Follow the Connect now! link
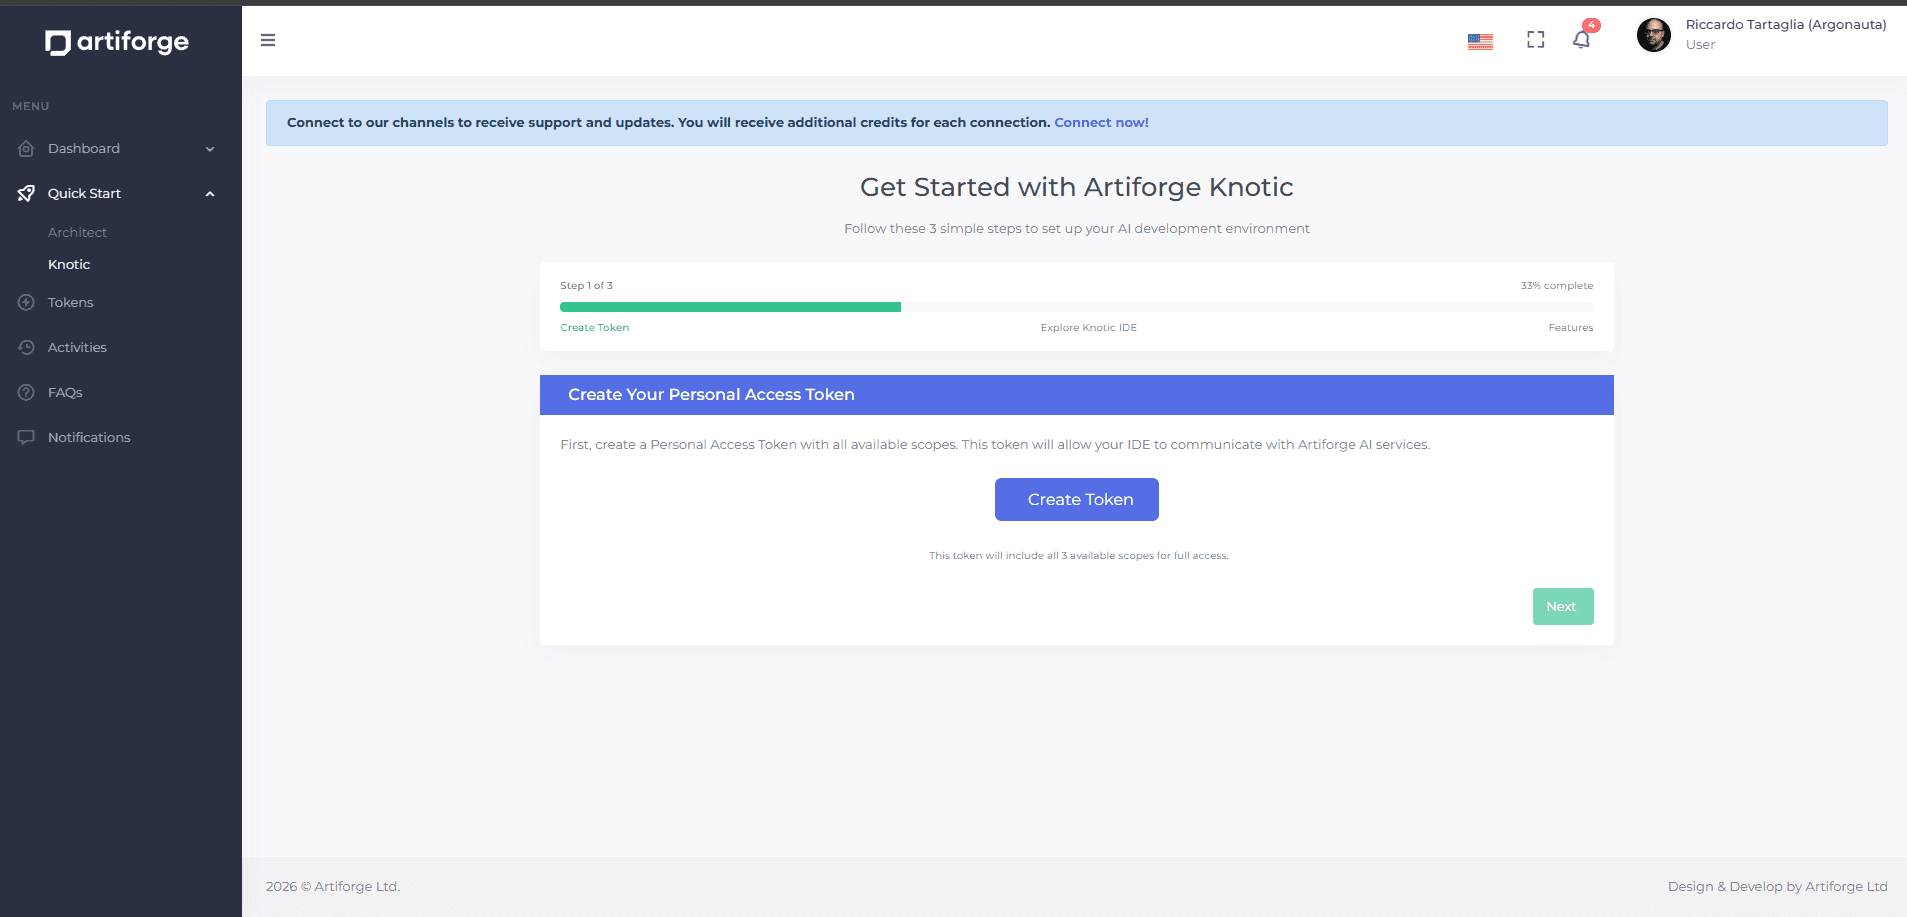Viewport: 1907px width, 917px height. pos(1101,122)
